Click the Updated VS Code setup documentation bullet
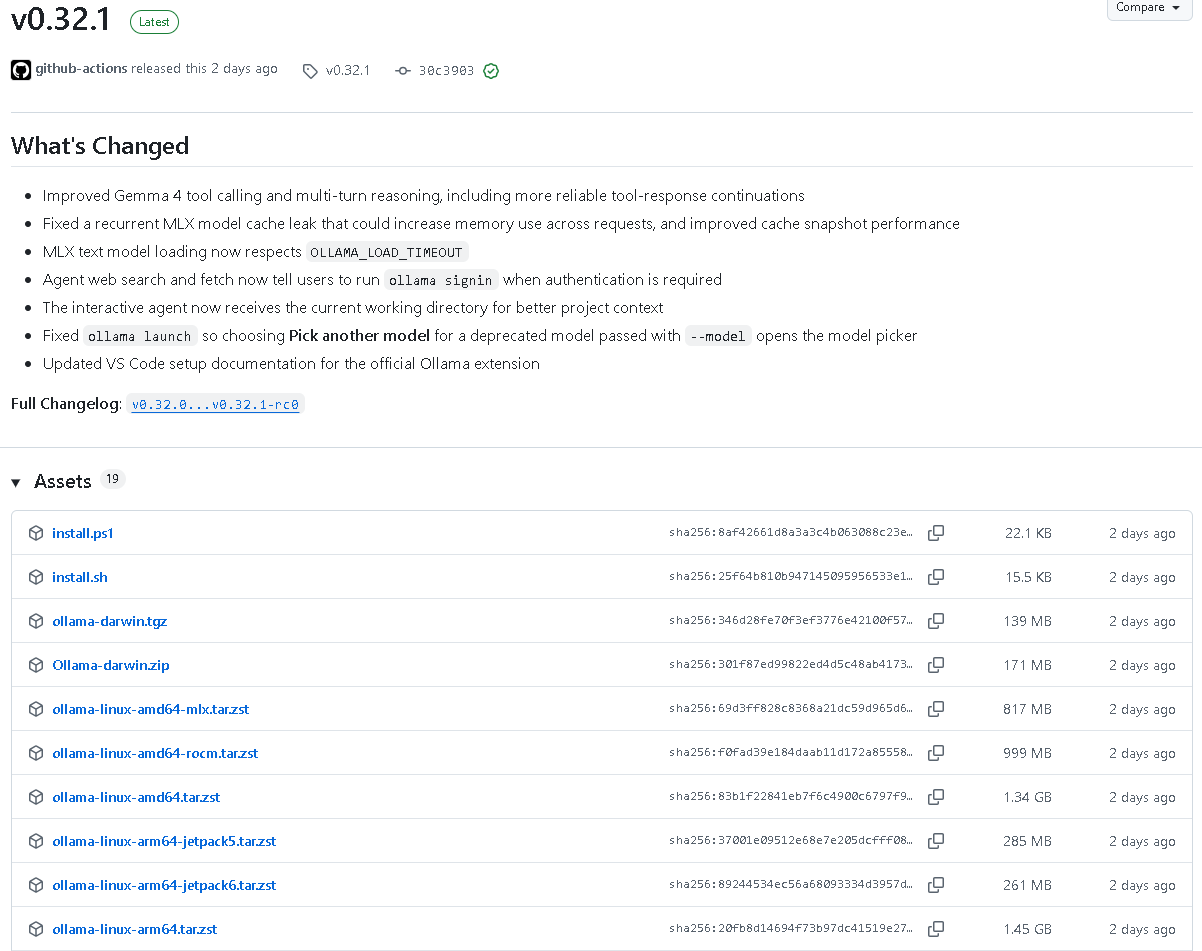Image resolution: width=1202 pixels, height=951 pixels. [x=291, y=364]
